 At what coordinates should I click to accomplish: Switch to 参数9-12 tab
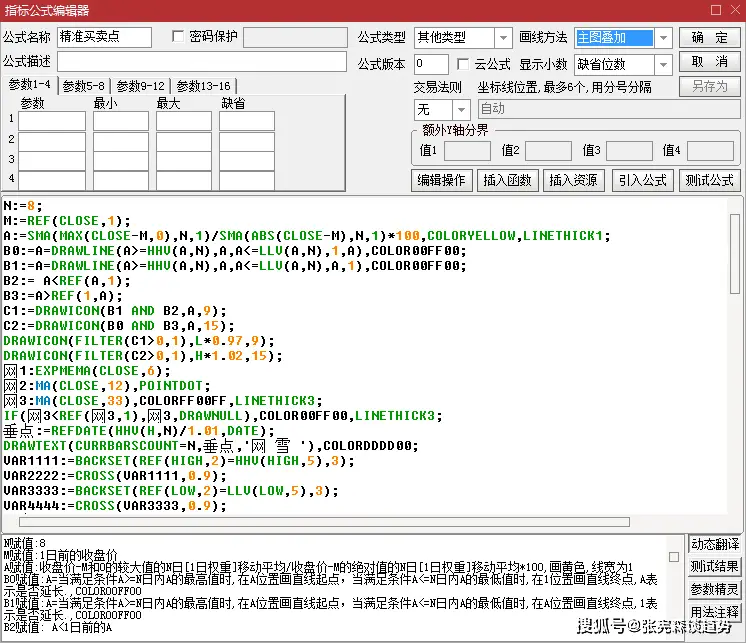pos(141,86)
